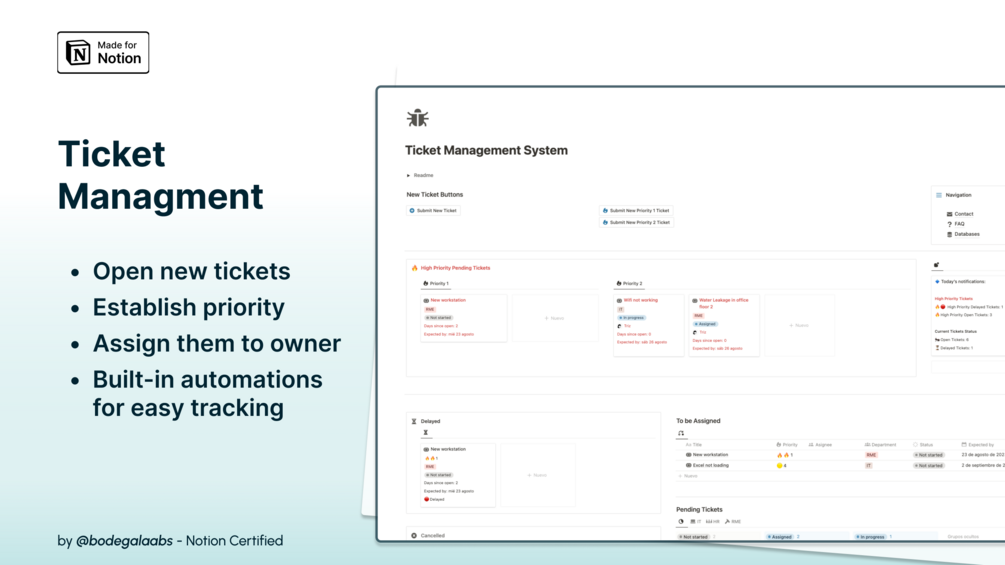
Task: Click the @bodegalaabs author handle
Action: pyautogui.click(x=124, y=541)
